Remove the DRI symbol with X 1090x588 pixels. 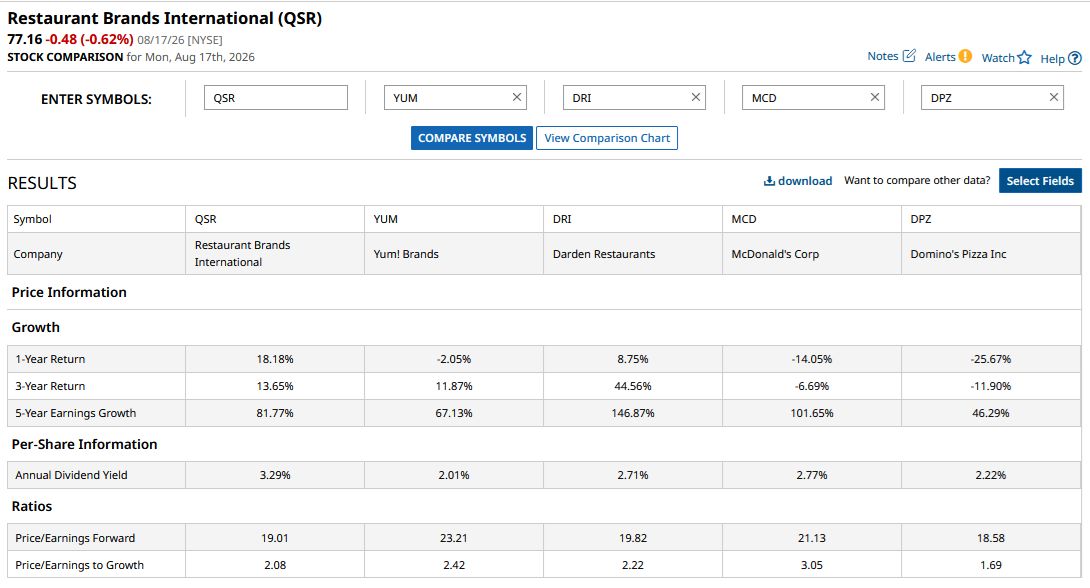[x=696, y=97]
